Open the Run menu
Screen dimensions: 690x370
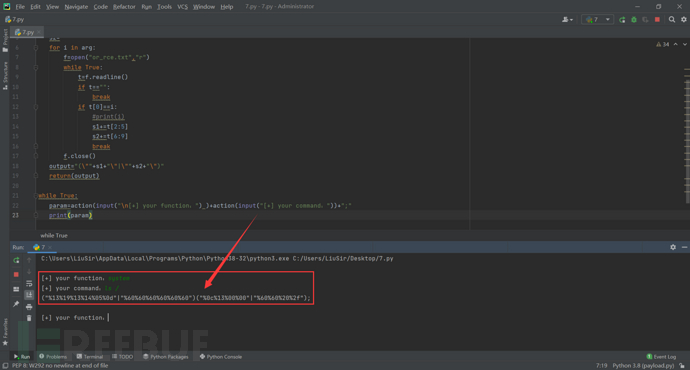[x=147, y=7]
